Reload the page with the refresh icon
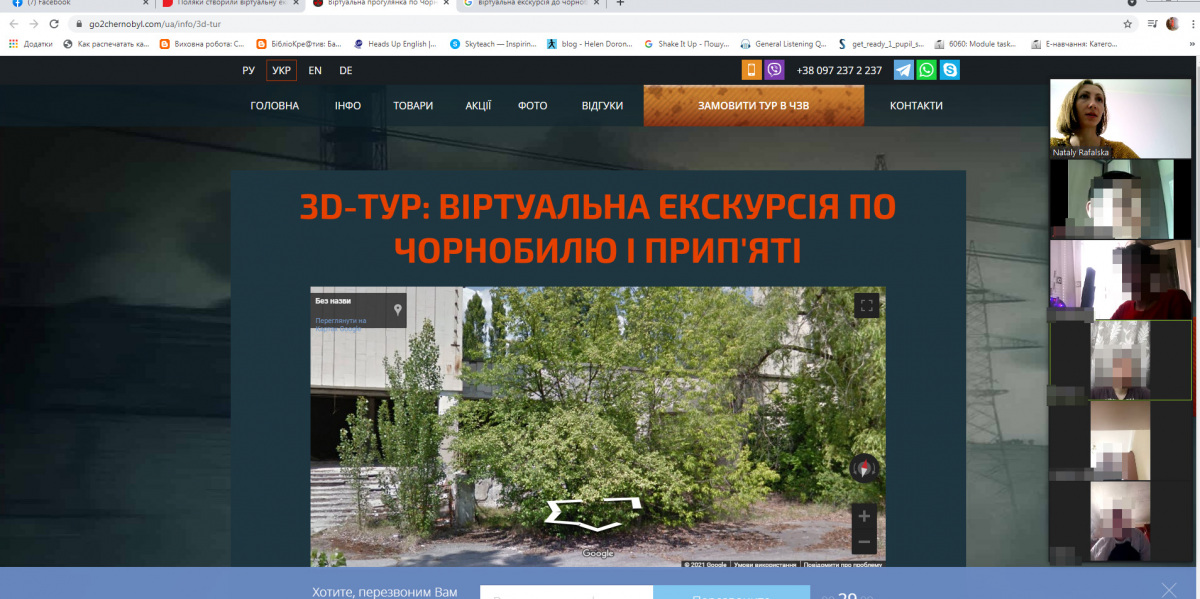 coord(56,24)
